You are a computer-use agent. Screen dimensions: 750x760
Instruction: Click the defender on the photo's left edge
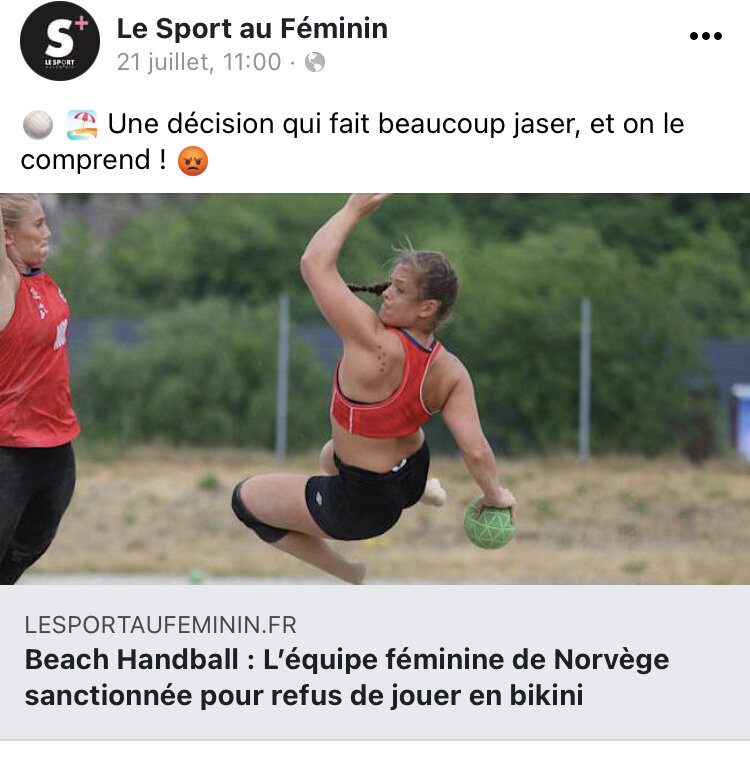36,388
